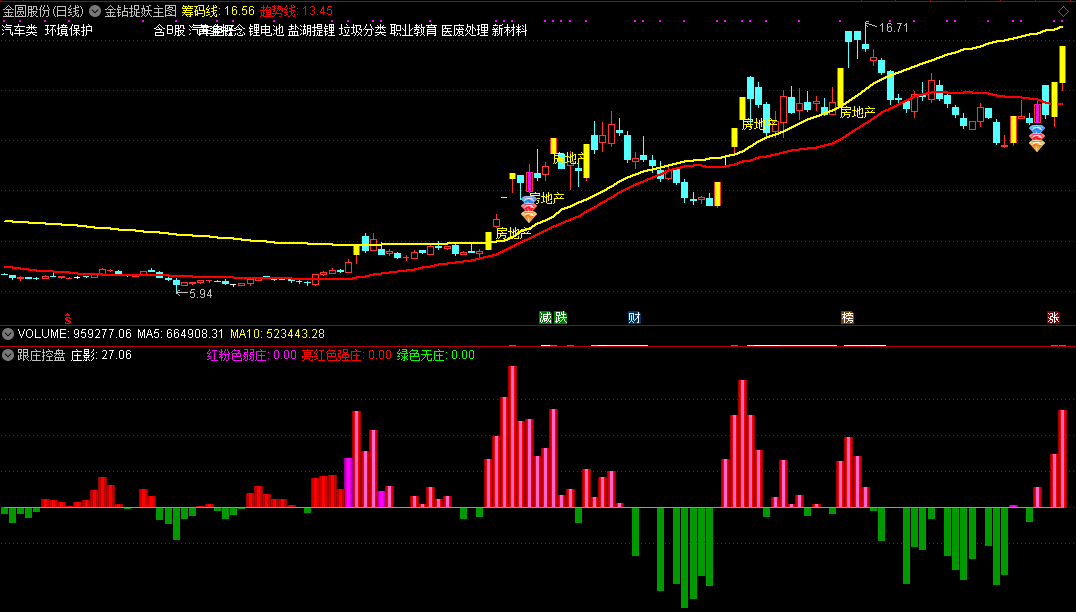Click the orange 榜 event marker
Image resolution: width=1076 pixels, height=612 pixels.
click(847, 318)
